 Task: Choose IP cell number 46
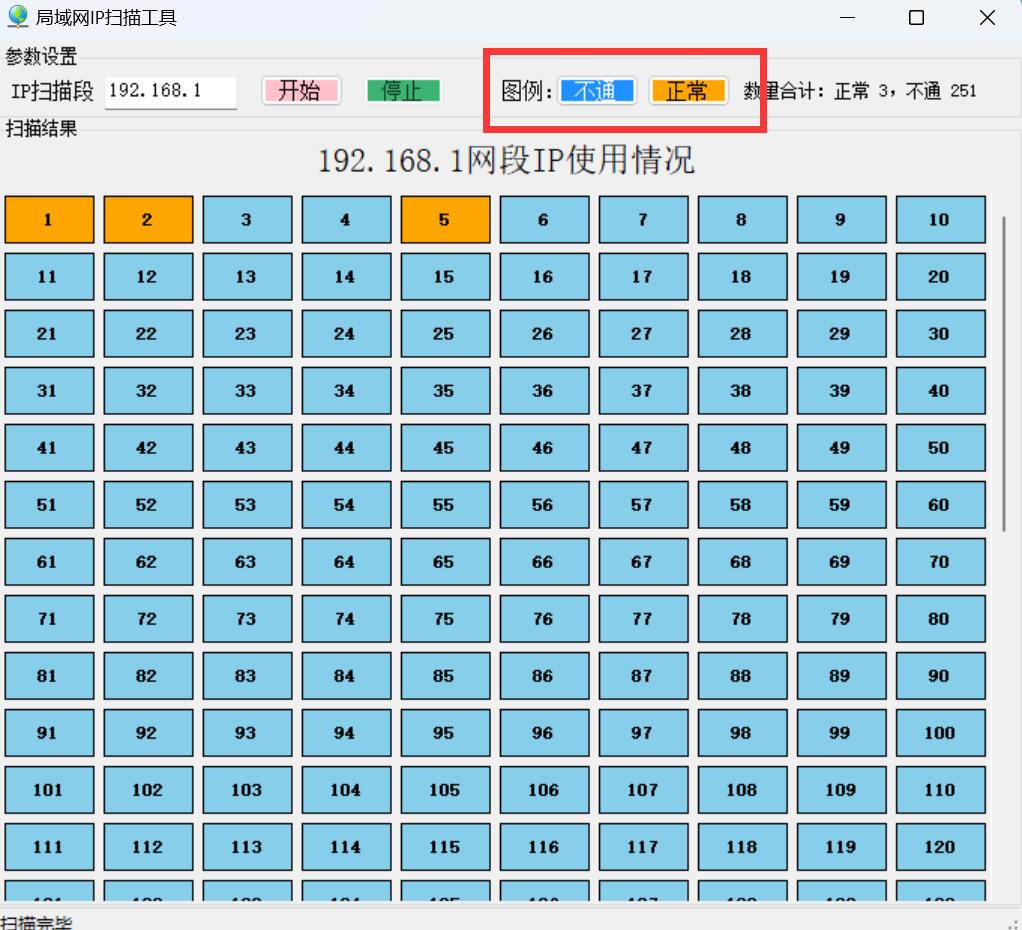click(x=544, y=448)
